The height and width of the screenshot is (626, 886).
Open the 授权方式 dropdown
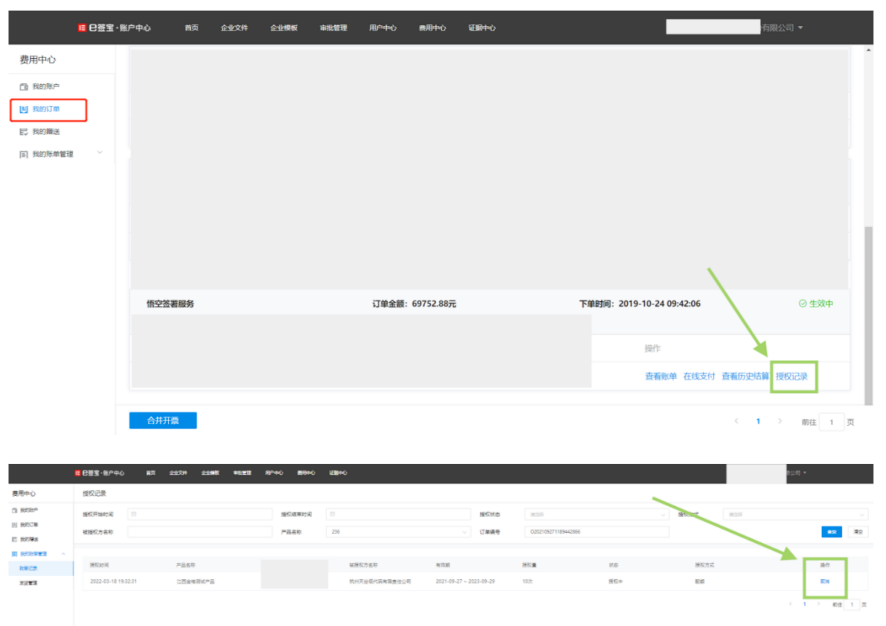(795, 514)
